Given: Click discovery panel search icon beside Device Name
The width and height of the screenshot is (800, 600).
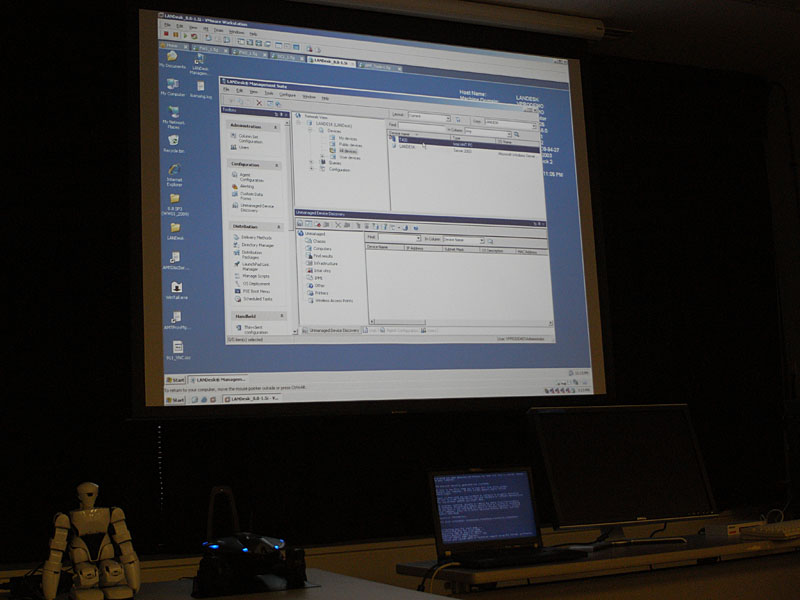Looking at the screenshot, I should (490, 241).
